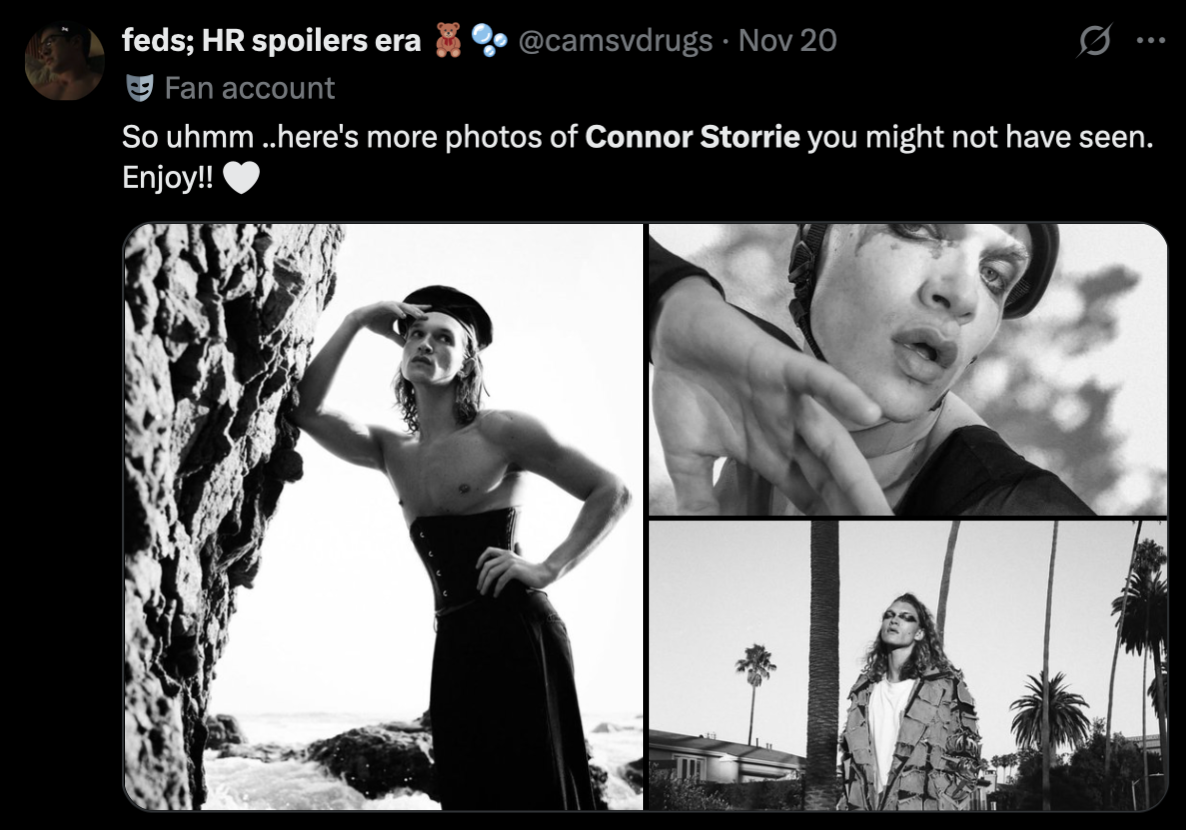Open the post via Nov 20 timestamp
This screenshot has height=830, width=1186.
coord(787,40)
